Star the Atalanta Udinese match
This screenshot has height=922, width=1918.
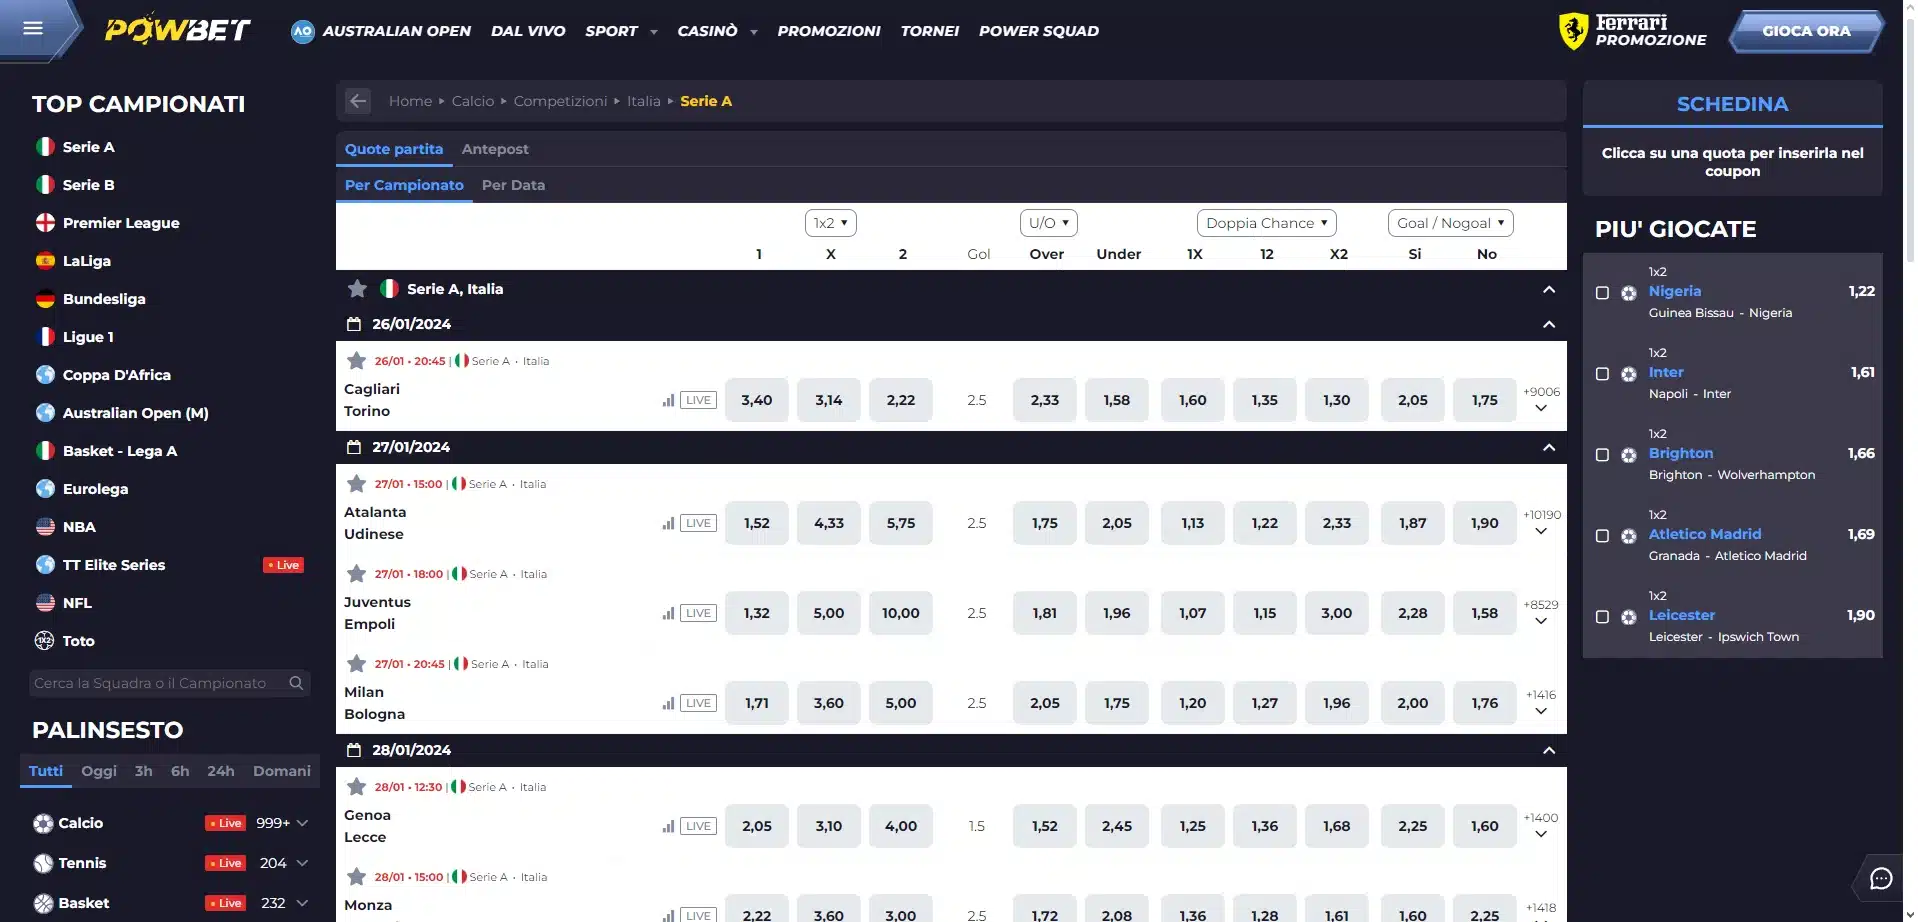click(x=356, y=483)
